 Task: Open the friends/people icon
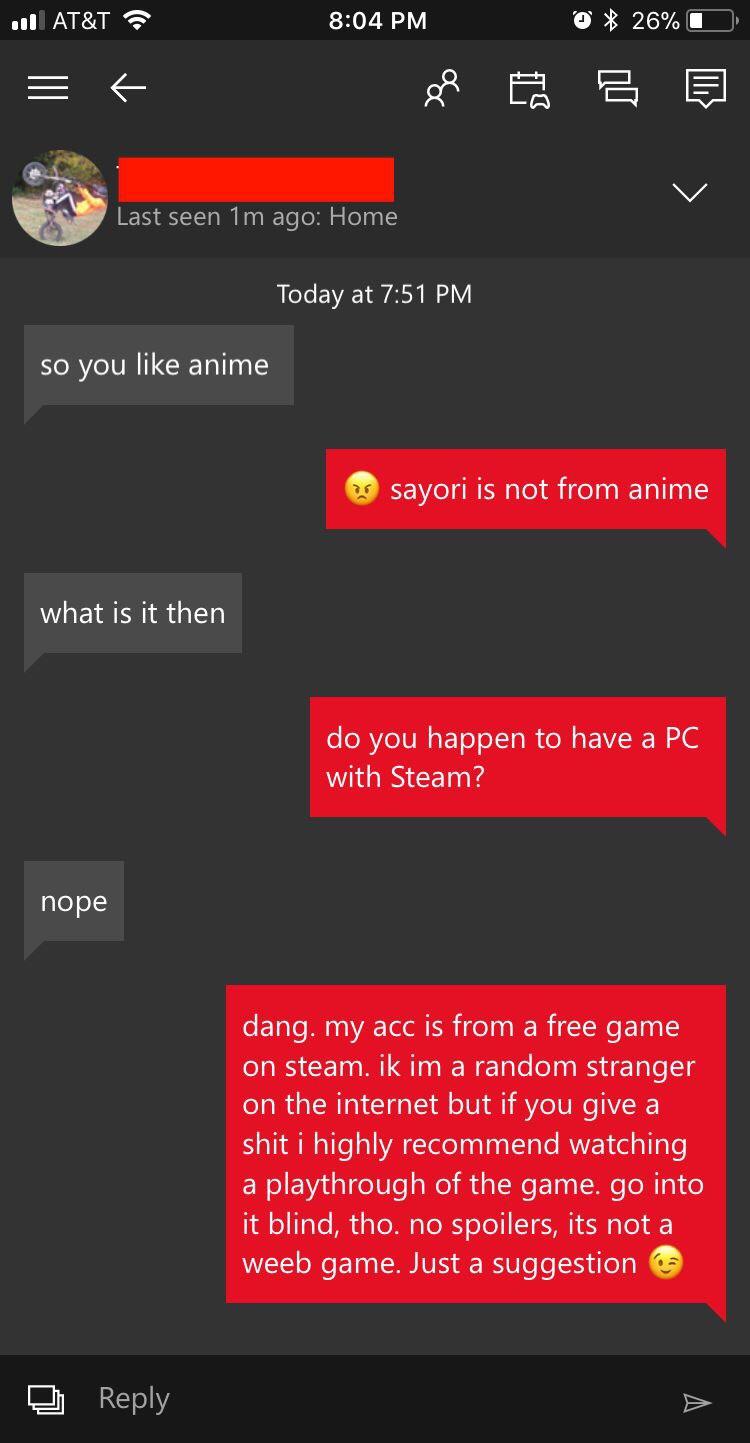tap(443, 88)
